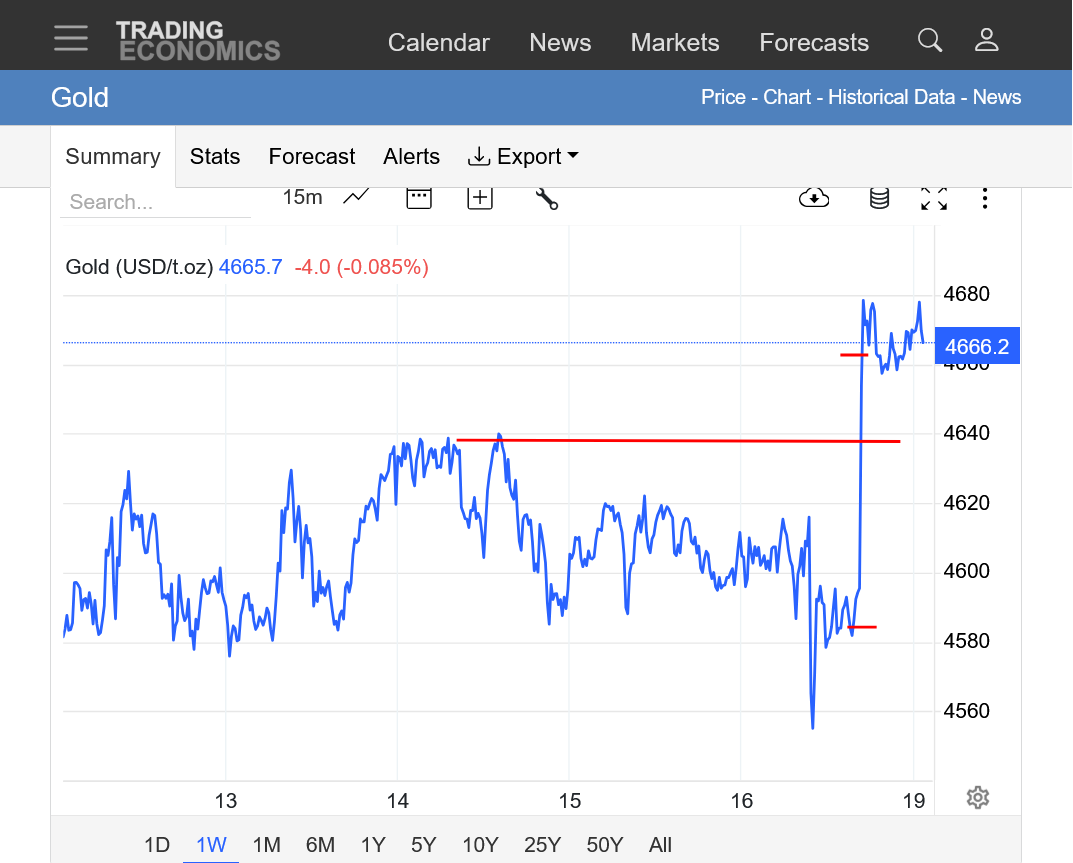Expand the three-dot chart options menu
This screenshot has height=863, width=1073.
pos(985,198)
